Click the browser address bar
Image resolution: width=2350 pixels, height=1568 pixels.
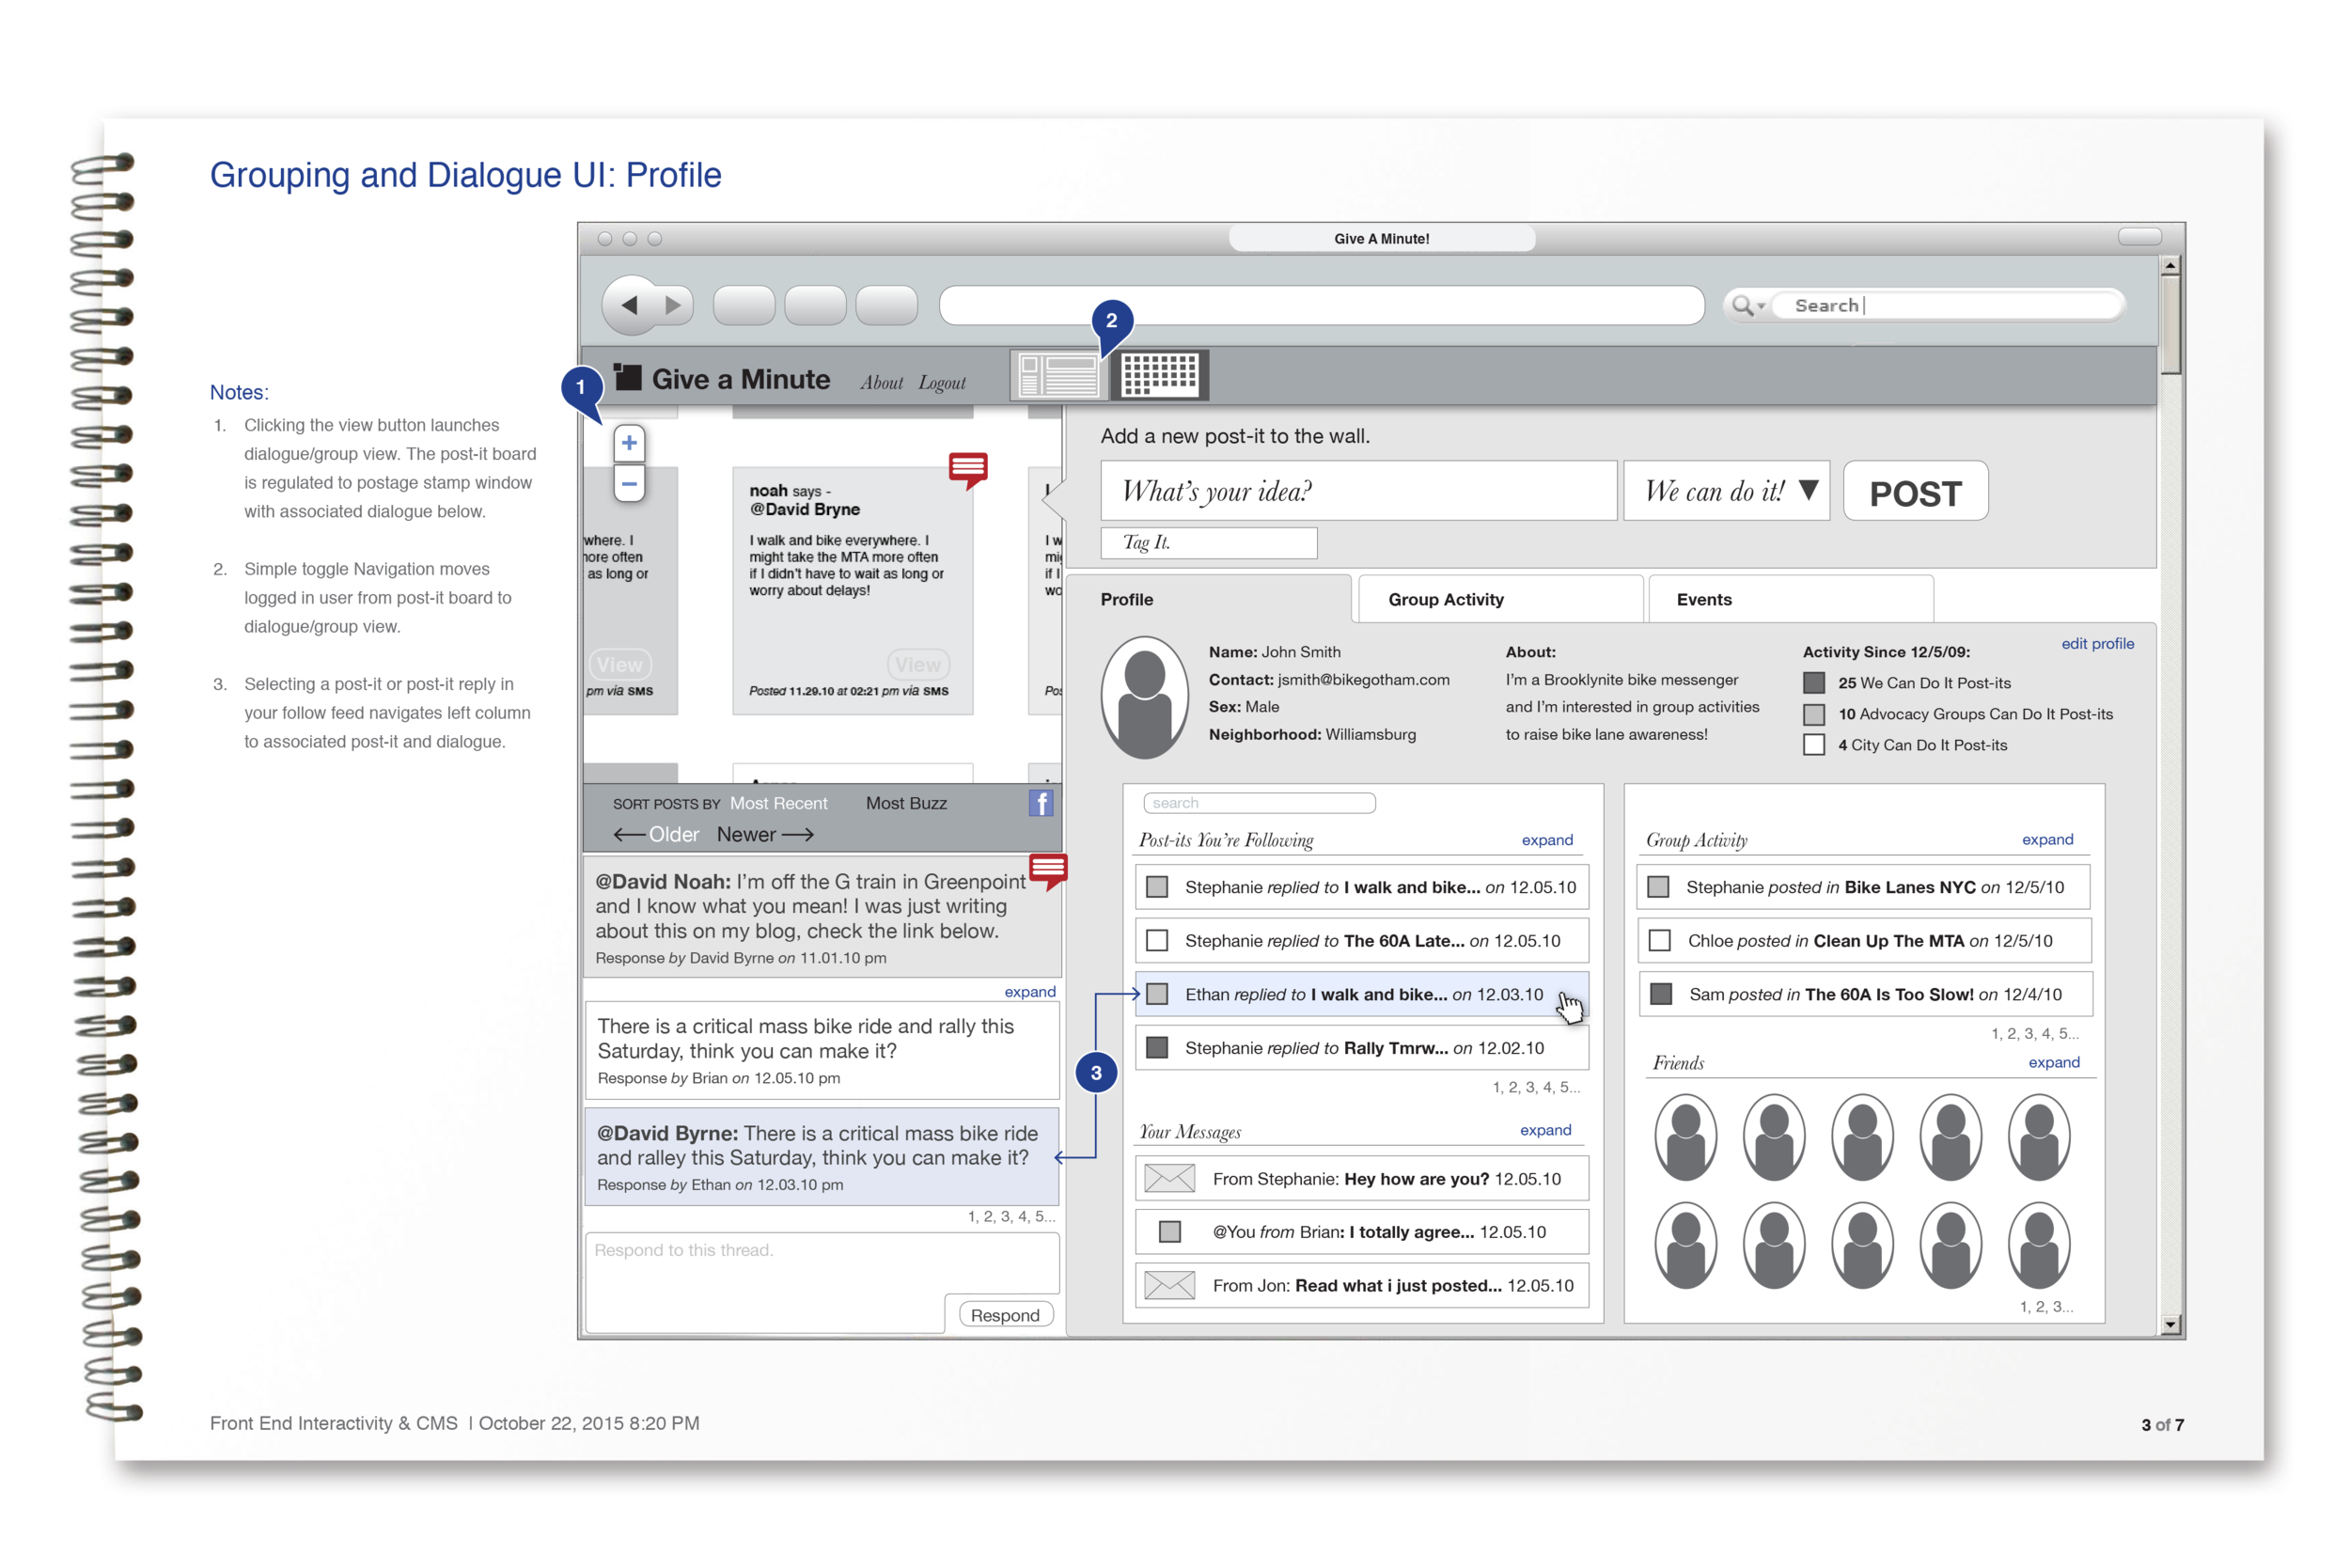coord(1321,305)
